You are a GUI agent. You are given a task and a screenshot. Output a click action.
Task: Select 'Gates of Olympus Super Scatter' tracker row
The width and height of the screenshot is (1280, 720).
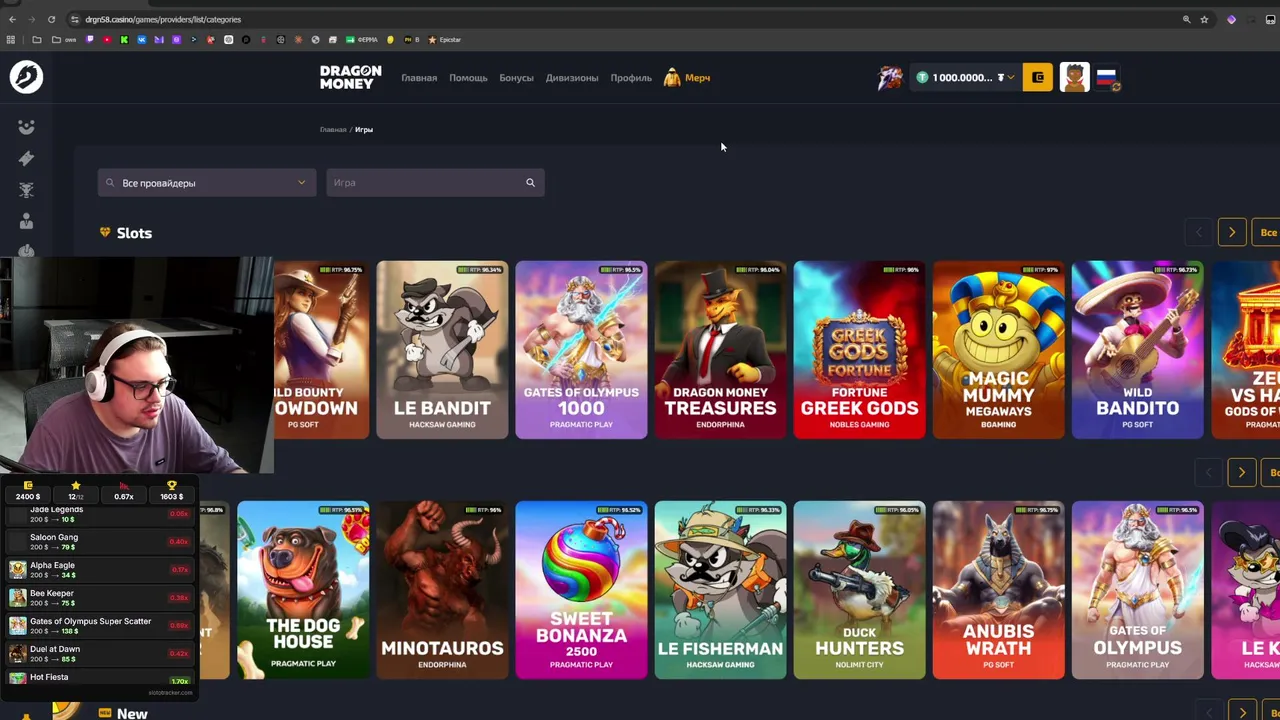(x=99, y=626)
